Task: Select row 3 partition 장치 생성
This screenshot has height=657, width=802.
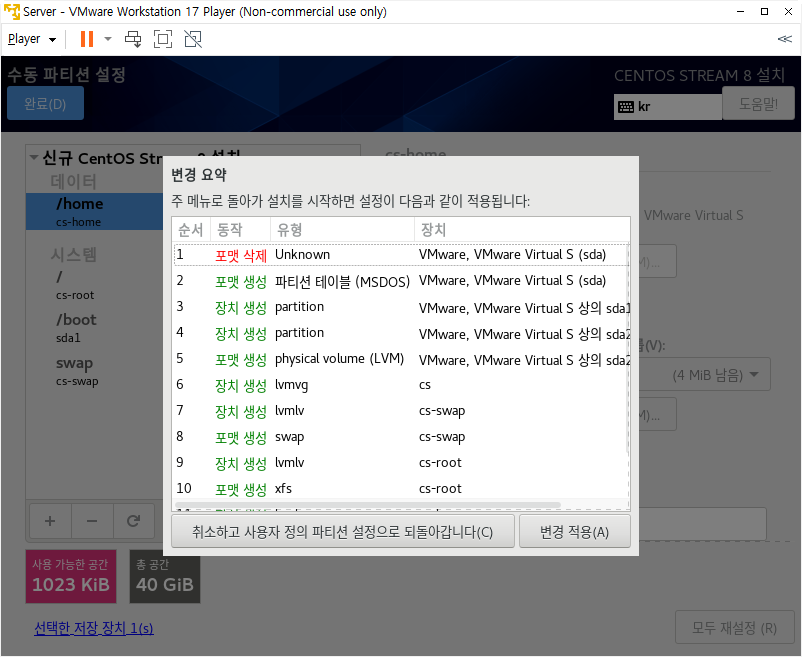Action: (401, 307)
